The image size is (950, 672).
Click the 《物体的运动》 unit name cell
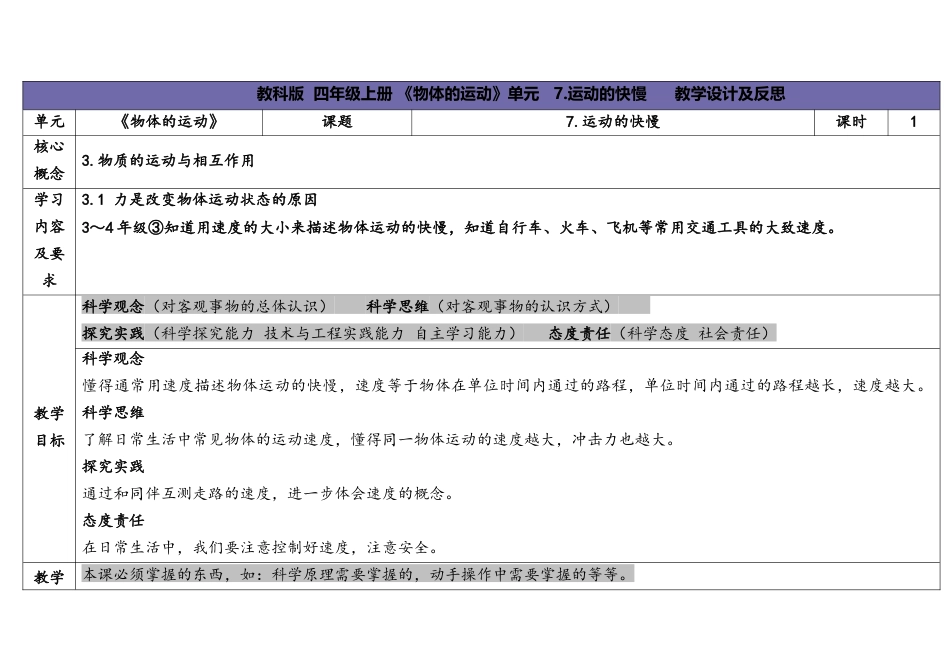169,122
